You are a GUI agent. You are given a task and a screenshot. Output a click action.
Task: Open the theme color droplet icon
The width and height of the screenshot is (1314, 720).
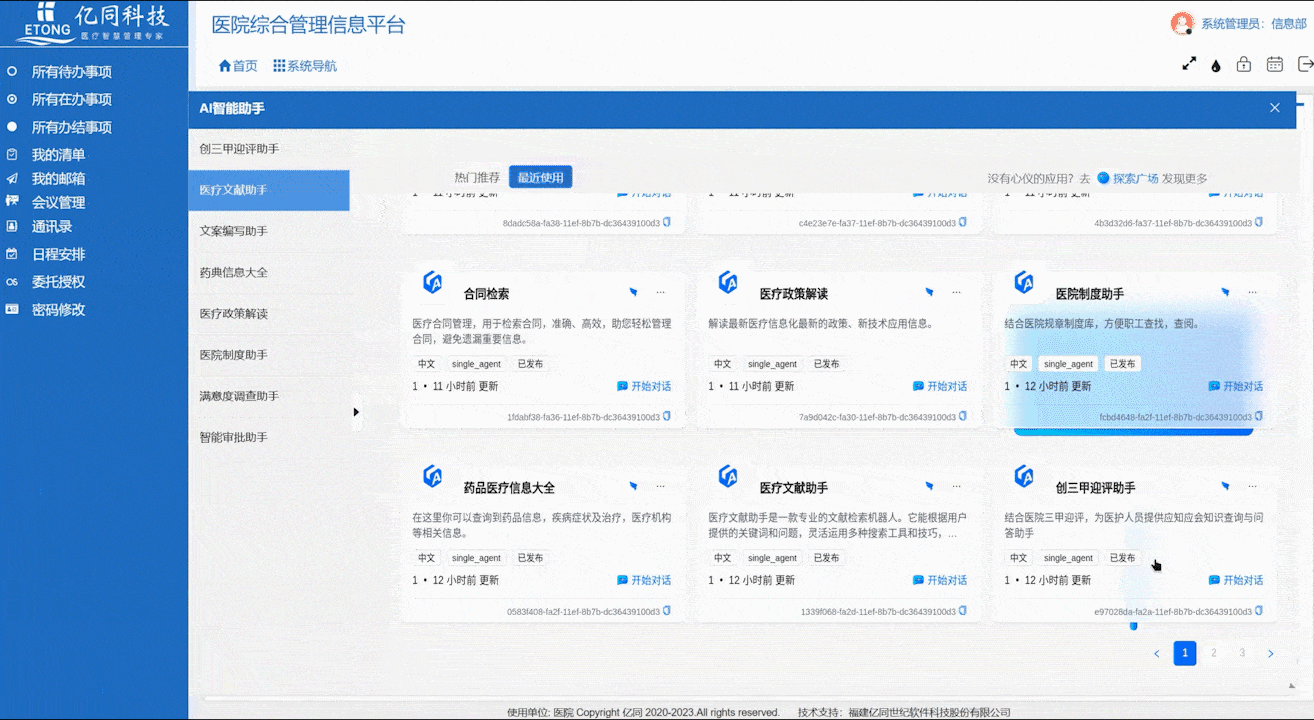tap(1216, 65)
